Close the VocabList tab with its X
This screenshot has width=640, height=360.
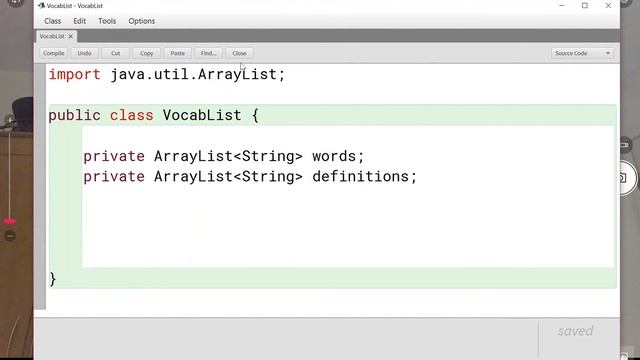pyautogui.click(x=71, y=36)
